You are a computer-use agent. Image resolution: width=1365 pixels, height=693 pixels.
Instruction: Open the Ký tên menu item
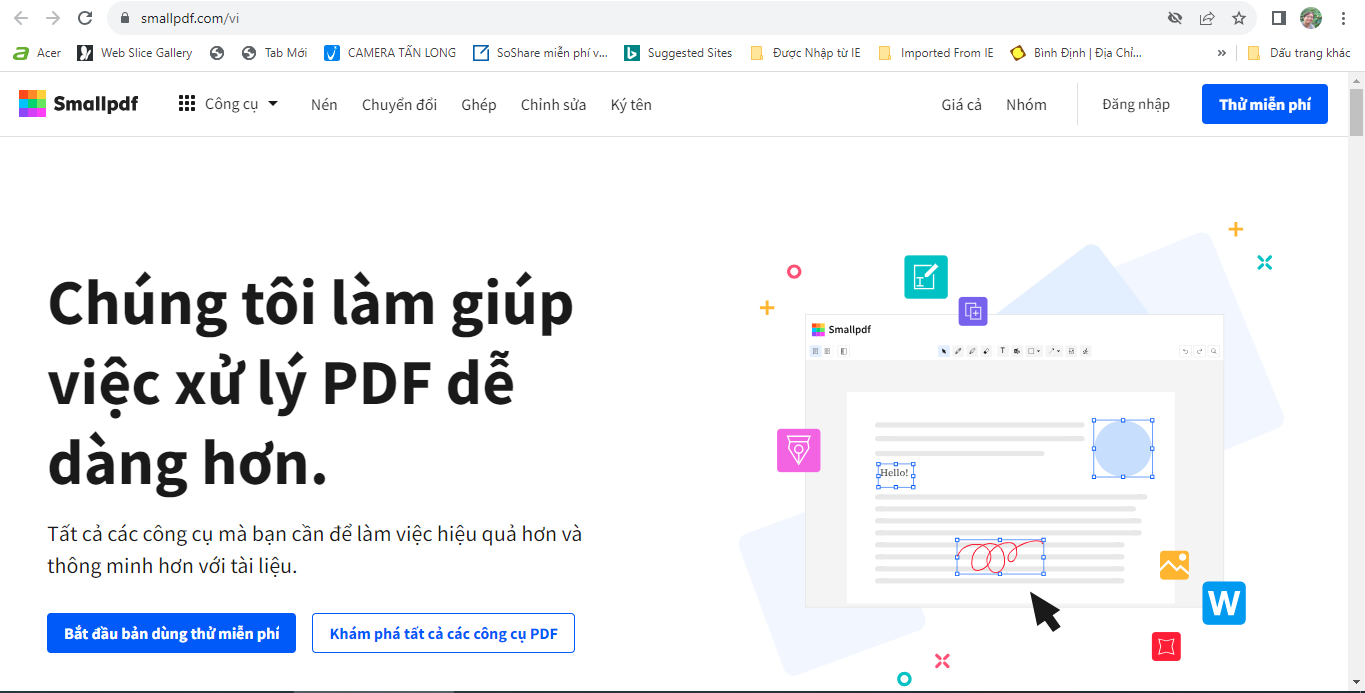pyautogui.click(x=631, y=104)
